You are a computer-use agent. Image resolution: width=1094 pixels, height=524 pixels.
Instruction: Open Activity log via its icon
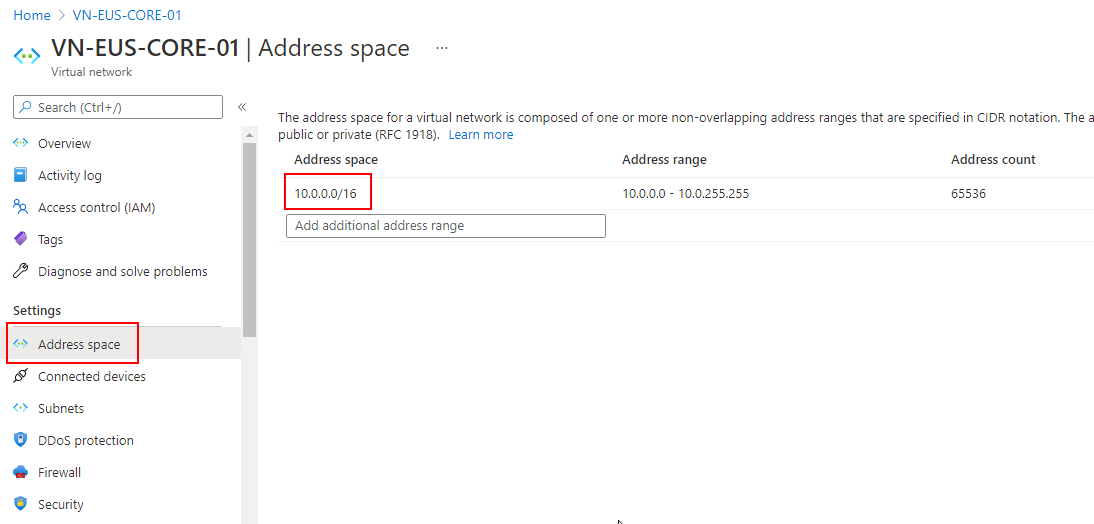pyautogui.click(x=20, y=175)
